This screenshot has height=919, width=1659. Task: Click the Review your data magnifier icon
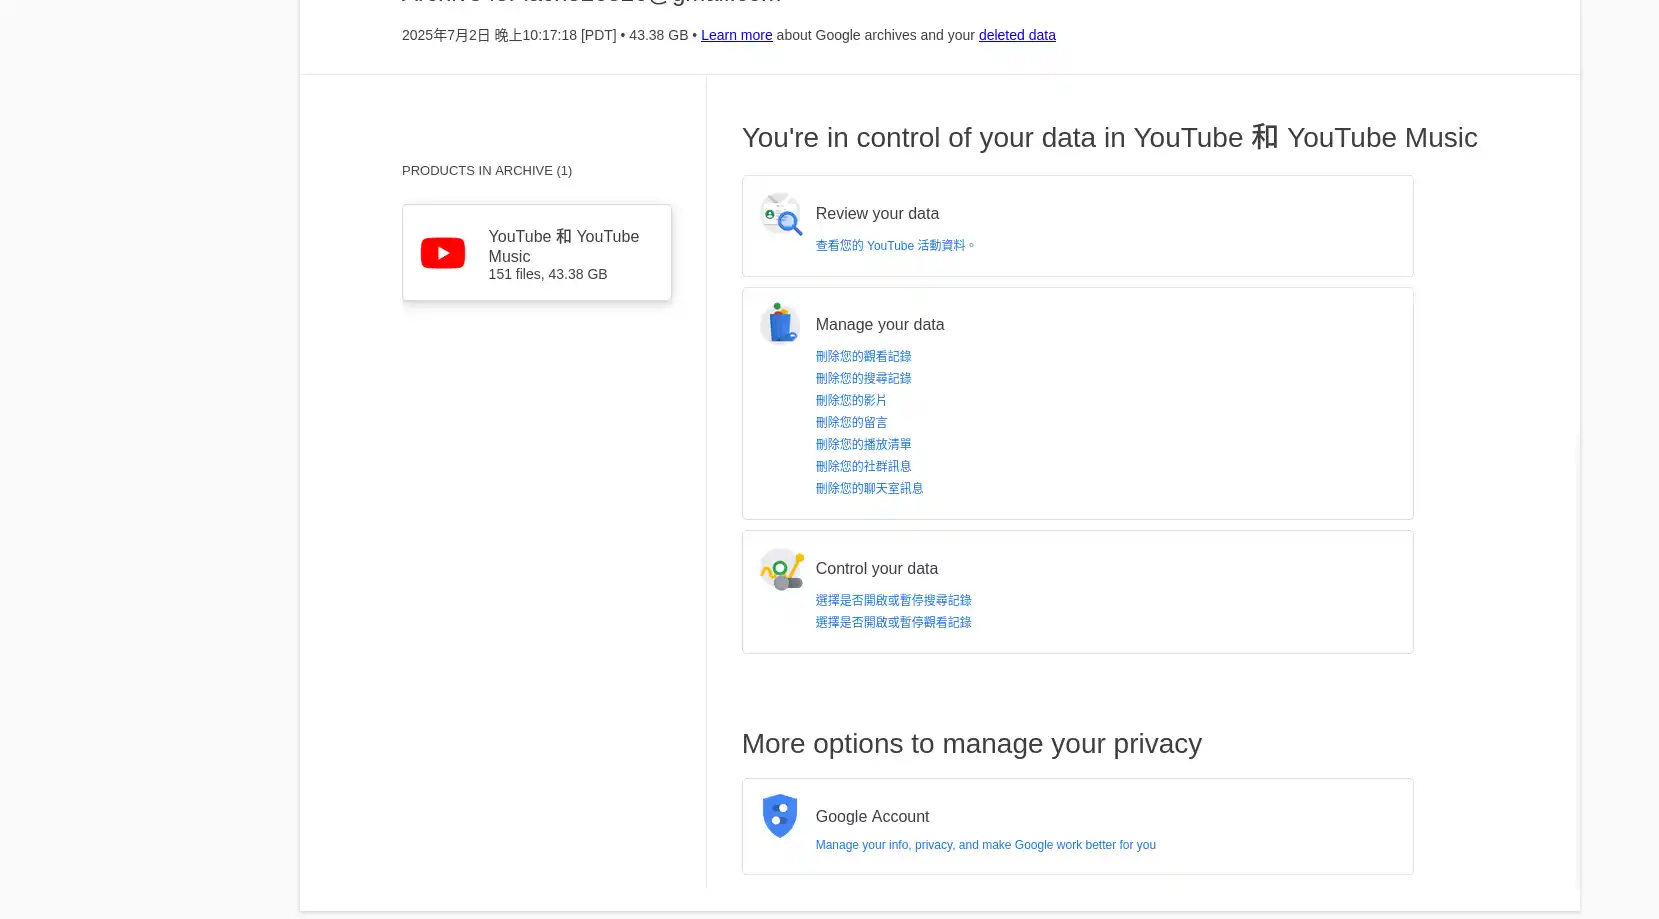(781, 214)
